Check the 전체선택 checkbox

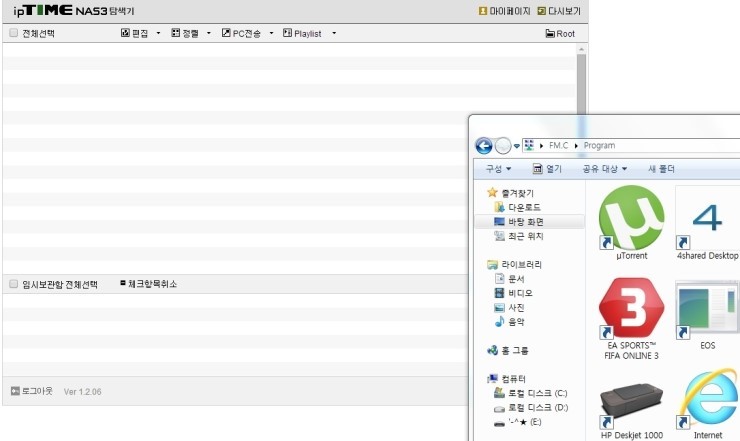[x=14, y=33]
